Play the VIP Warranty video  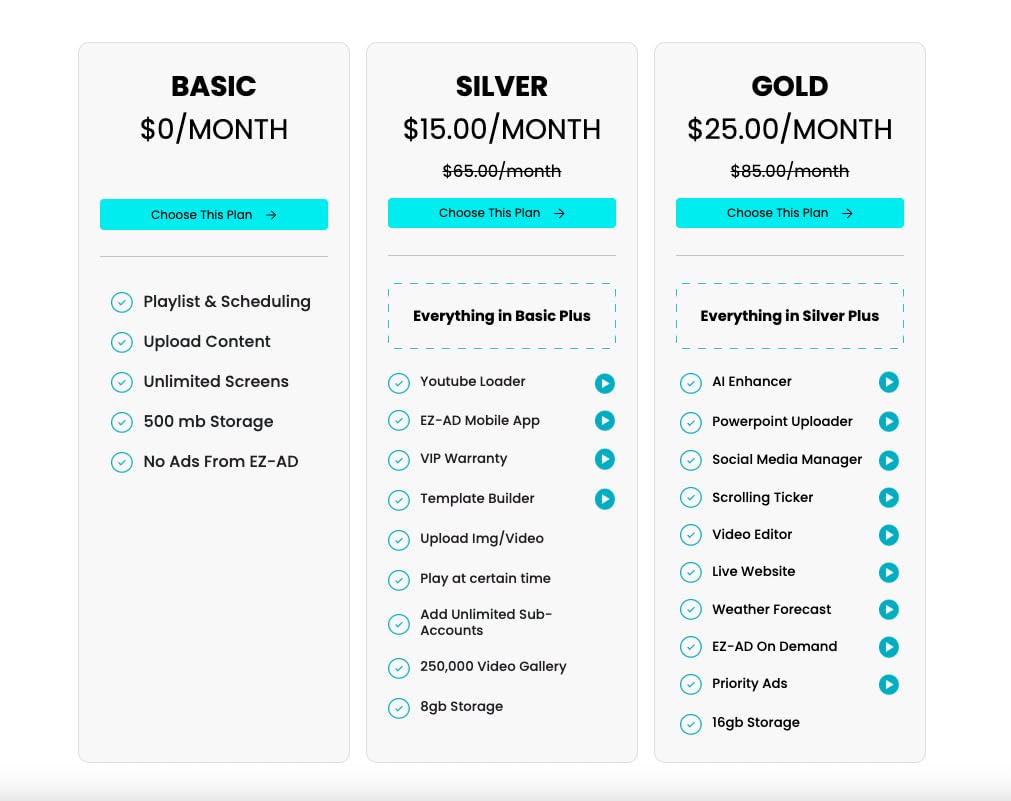pyautogui.click(x=604, y=459)
